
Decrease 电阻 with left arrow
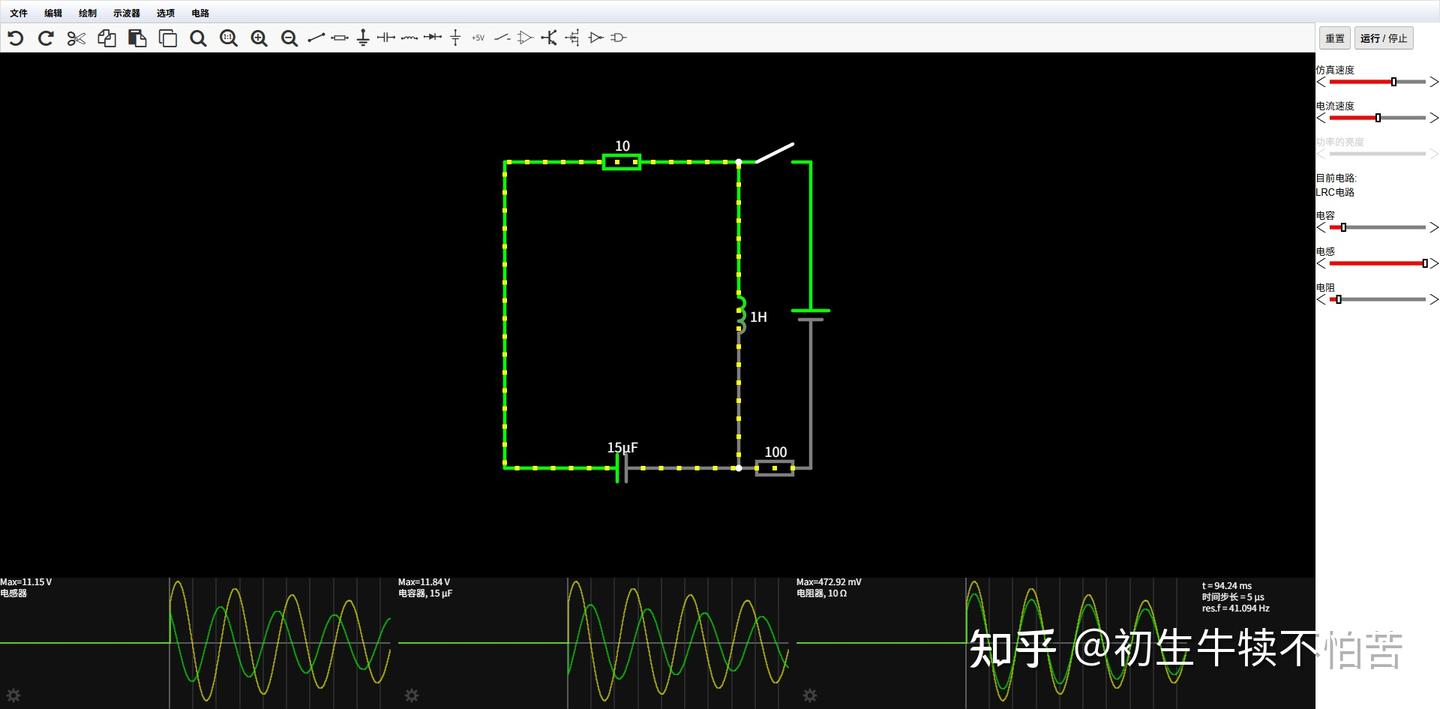[x=1321, y=299]
